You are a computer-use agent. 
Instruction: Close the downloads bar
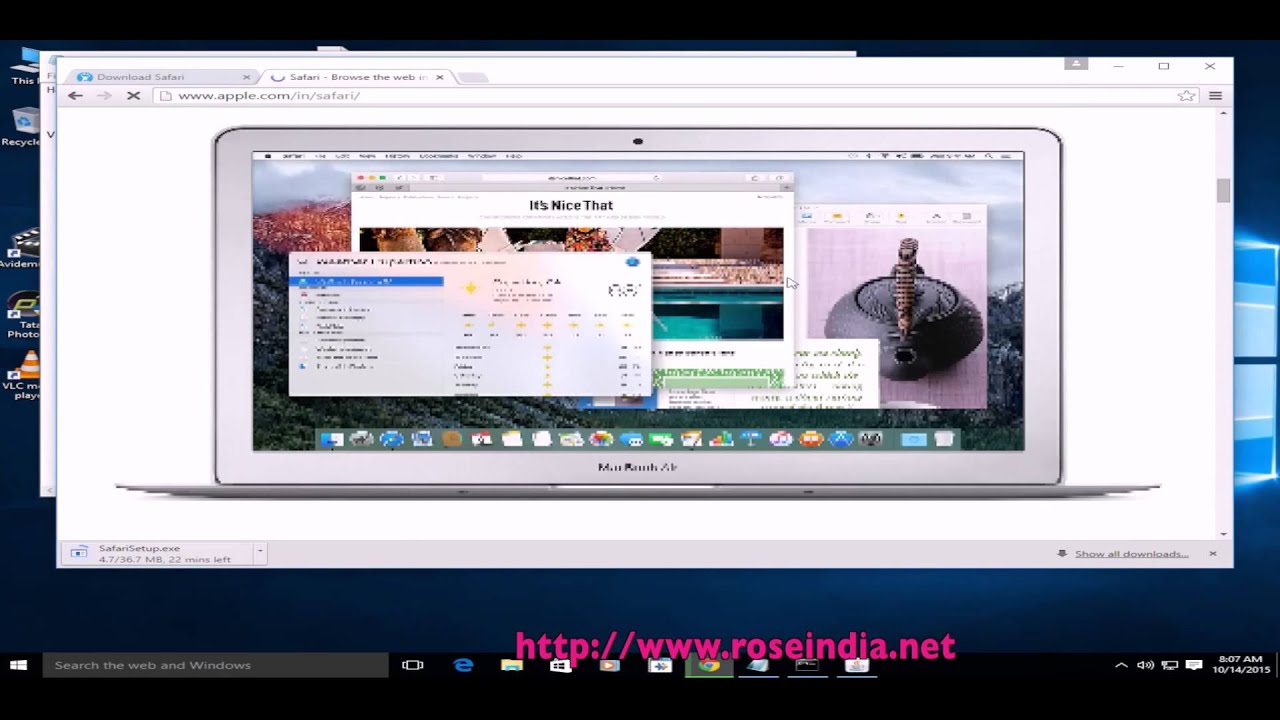(1212, 553)
